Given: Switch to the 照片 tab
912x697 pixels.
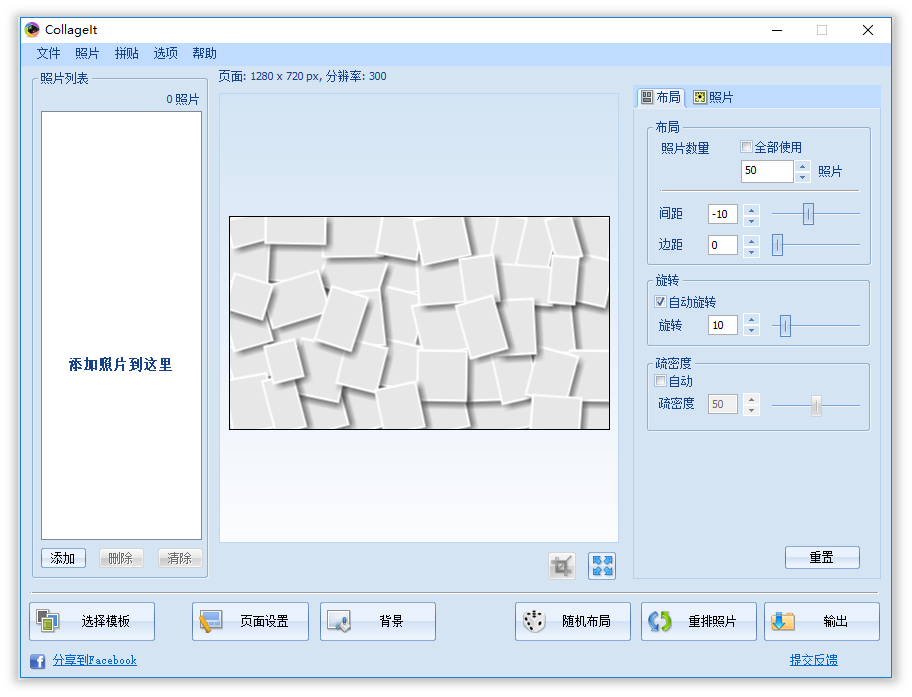Looking at the screenshot, I should tap(713, 97).
